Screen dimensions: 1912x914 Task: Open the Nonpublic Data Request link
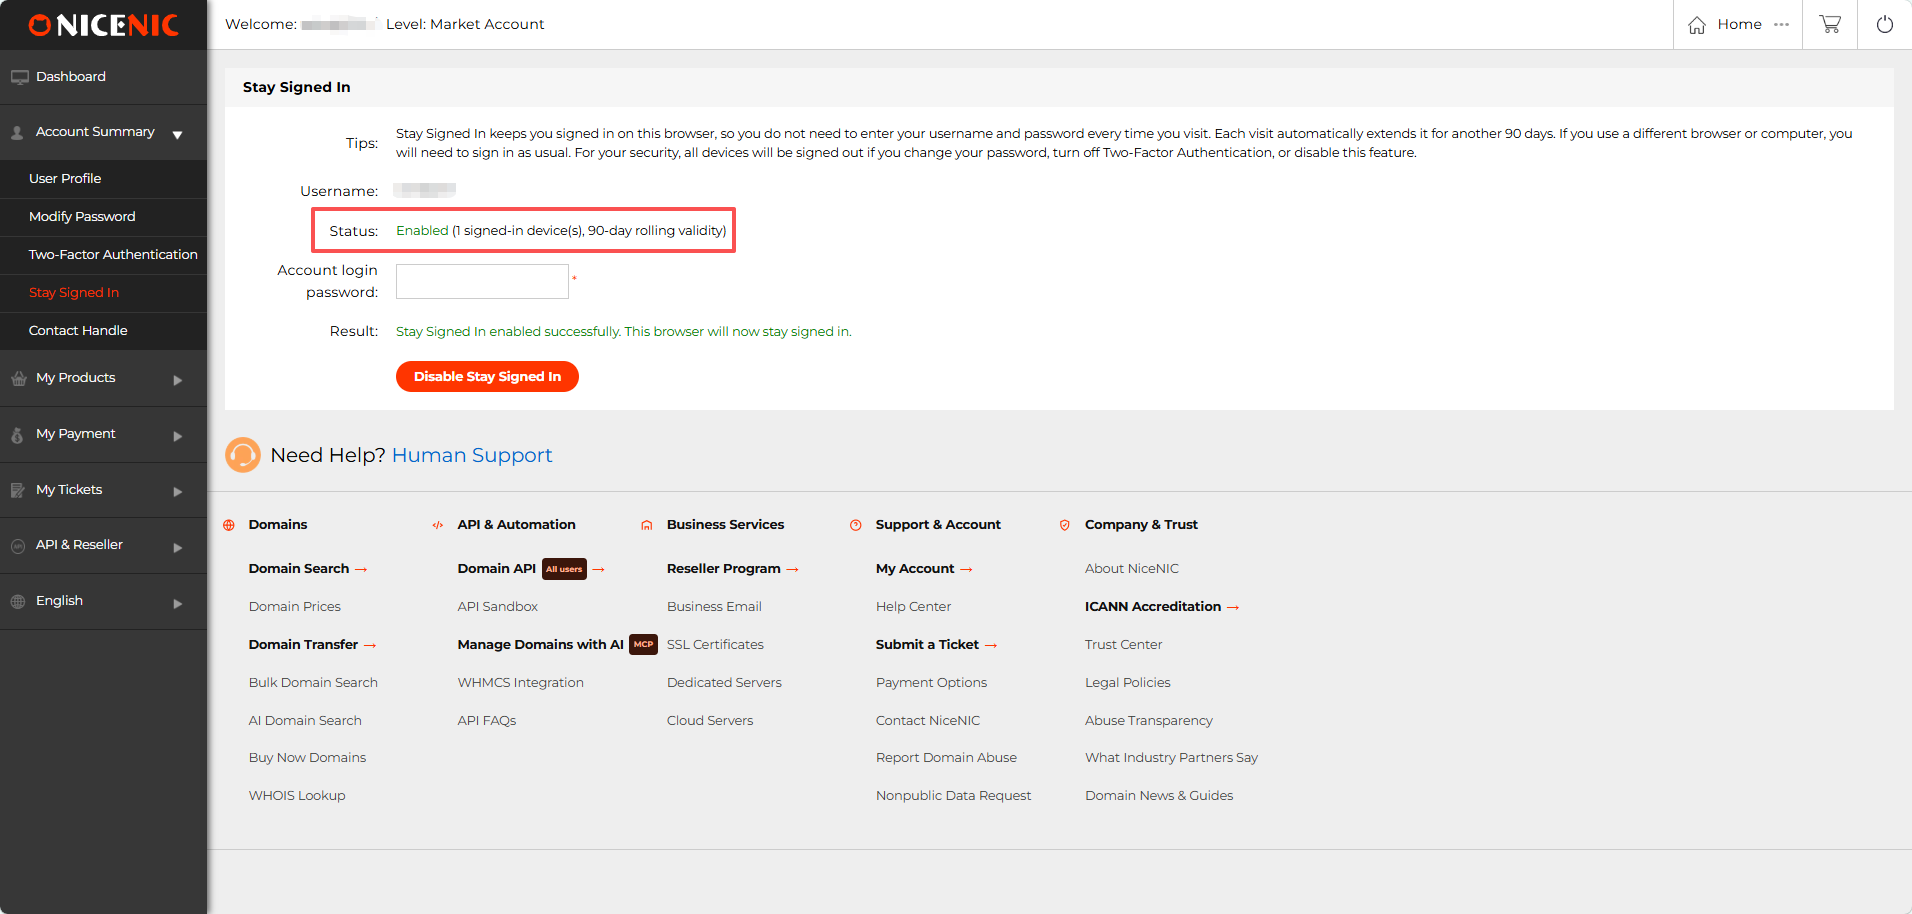(953, 796)
